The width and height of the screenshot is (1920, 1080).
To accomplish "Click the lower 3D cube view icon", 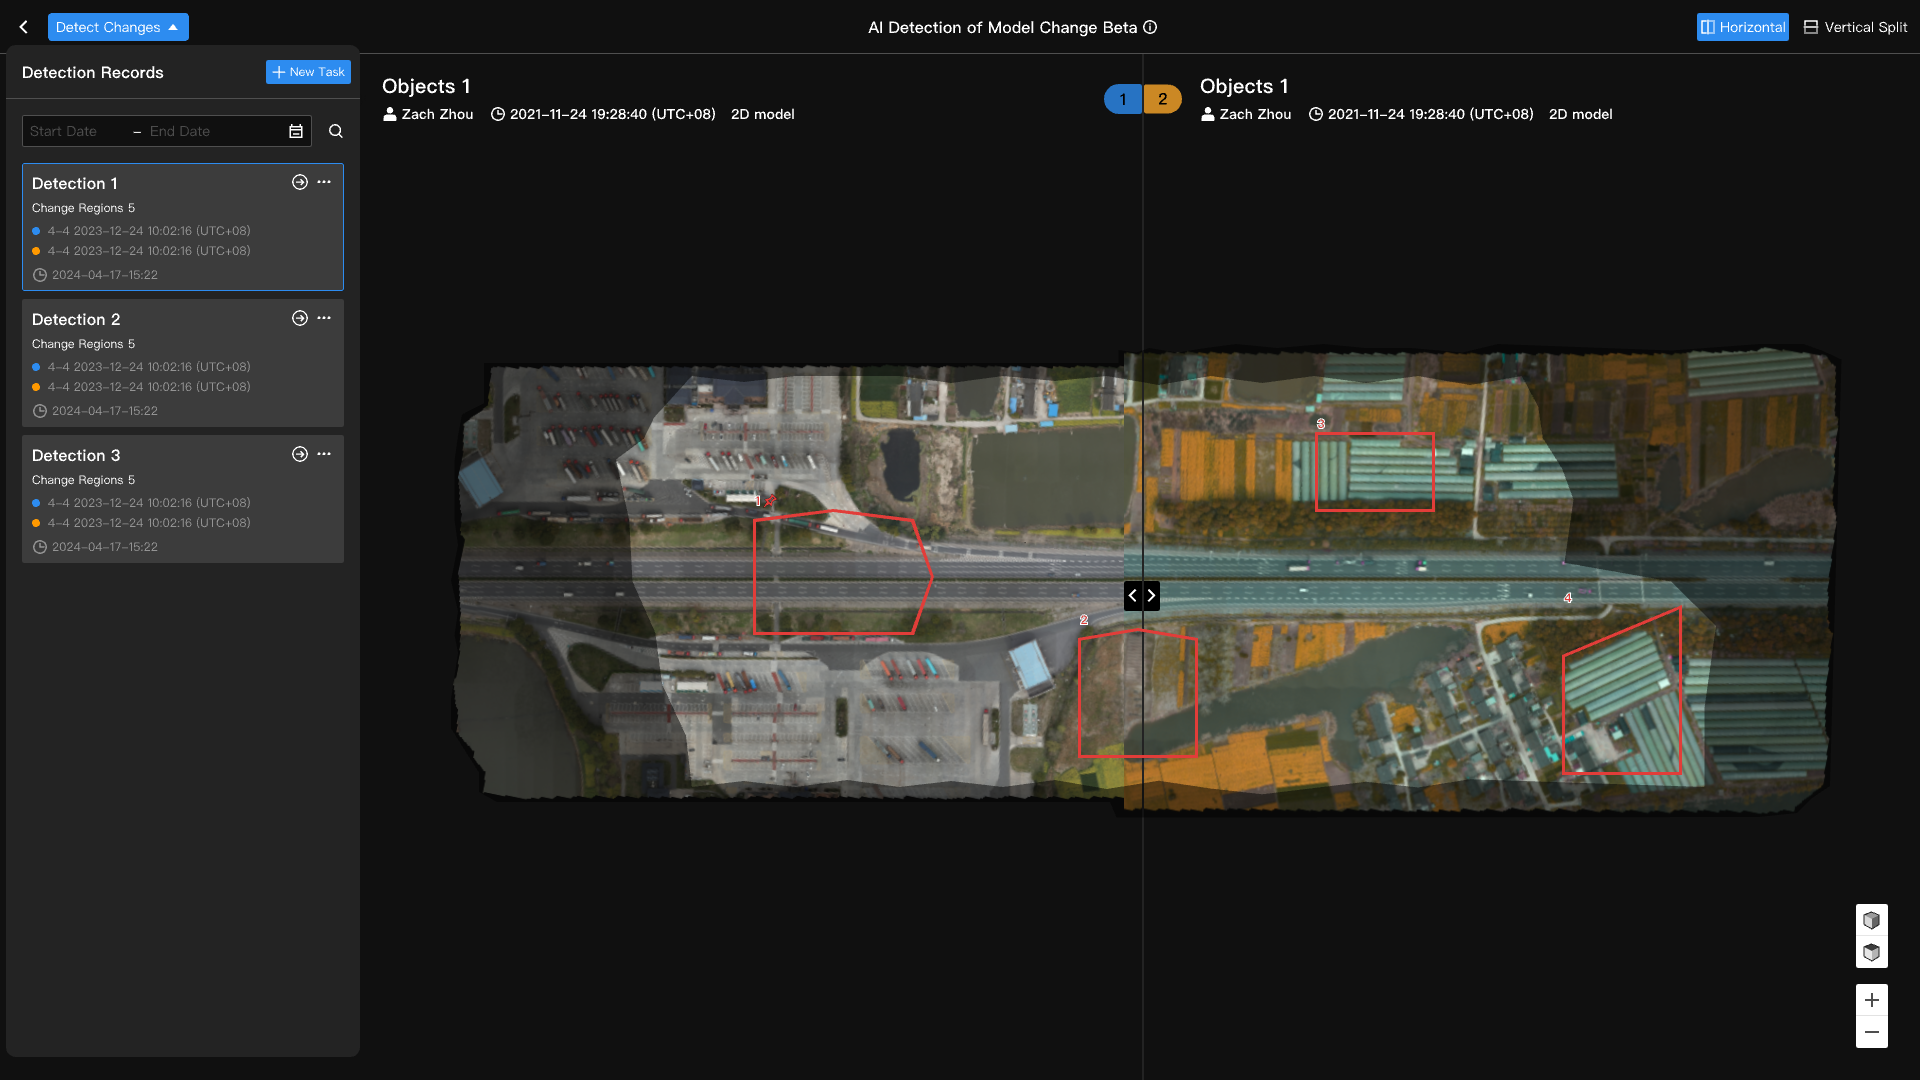I will pyautogui.click(x=1872, y=953).
